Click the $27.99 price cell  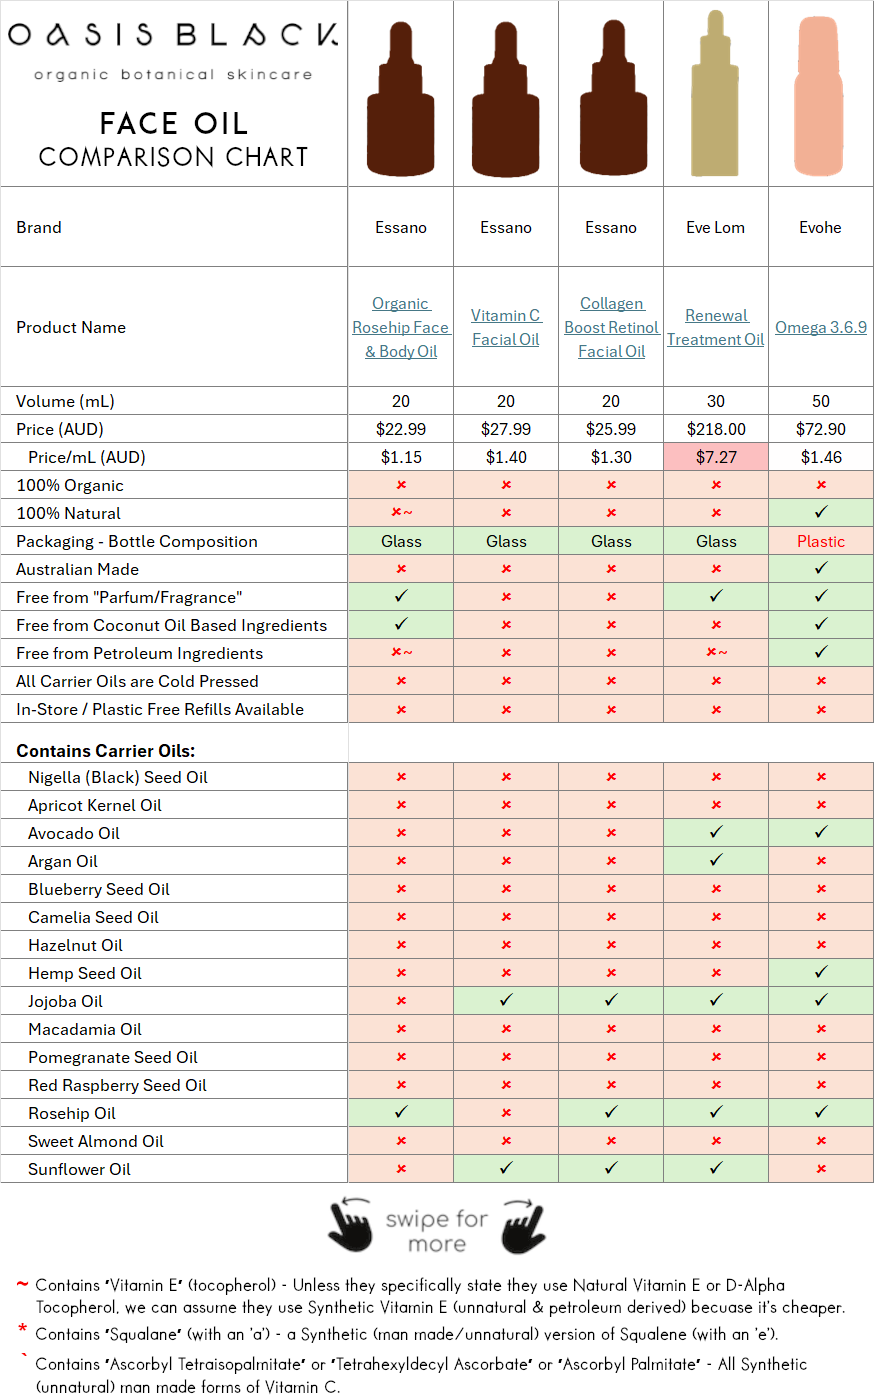pos(506,429)
